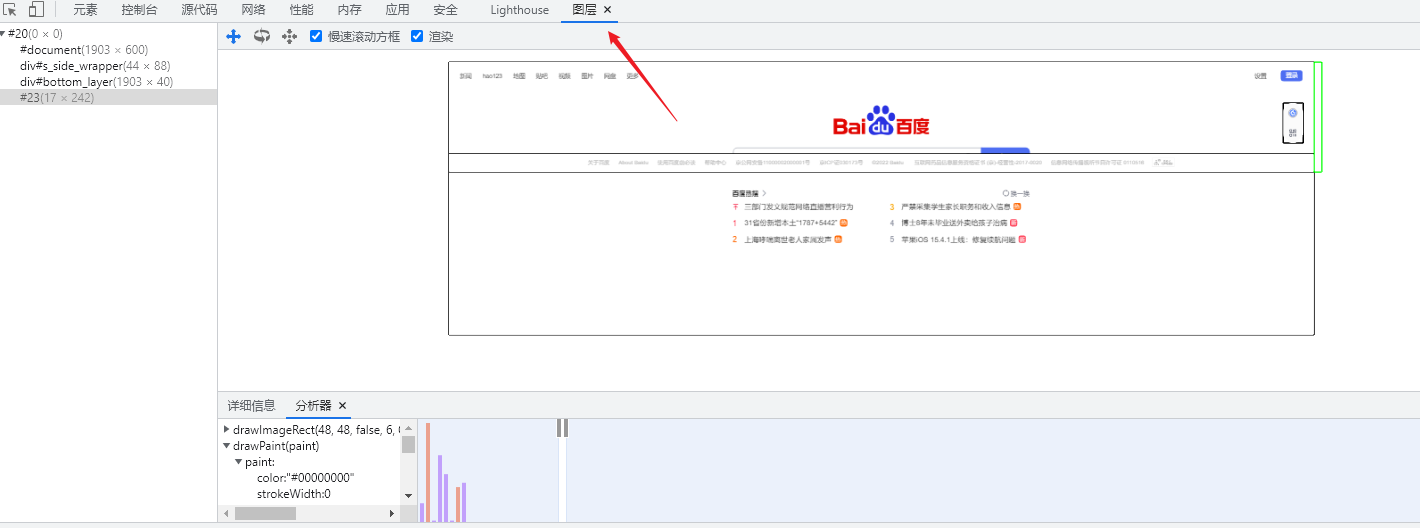This screenshot has height=528, width=1420.
Task: Click the reset transform icon
Action: coord(290,36)
